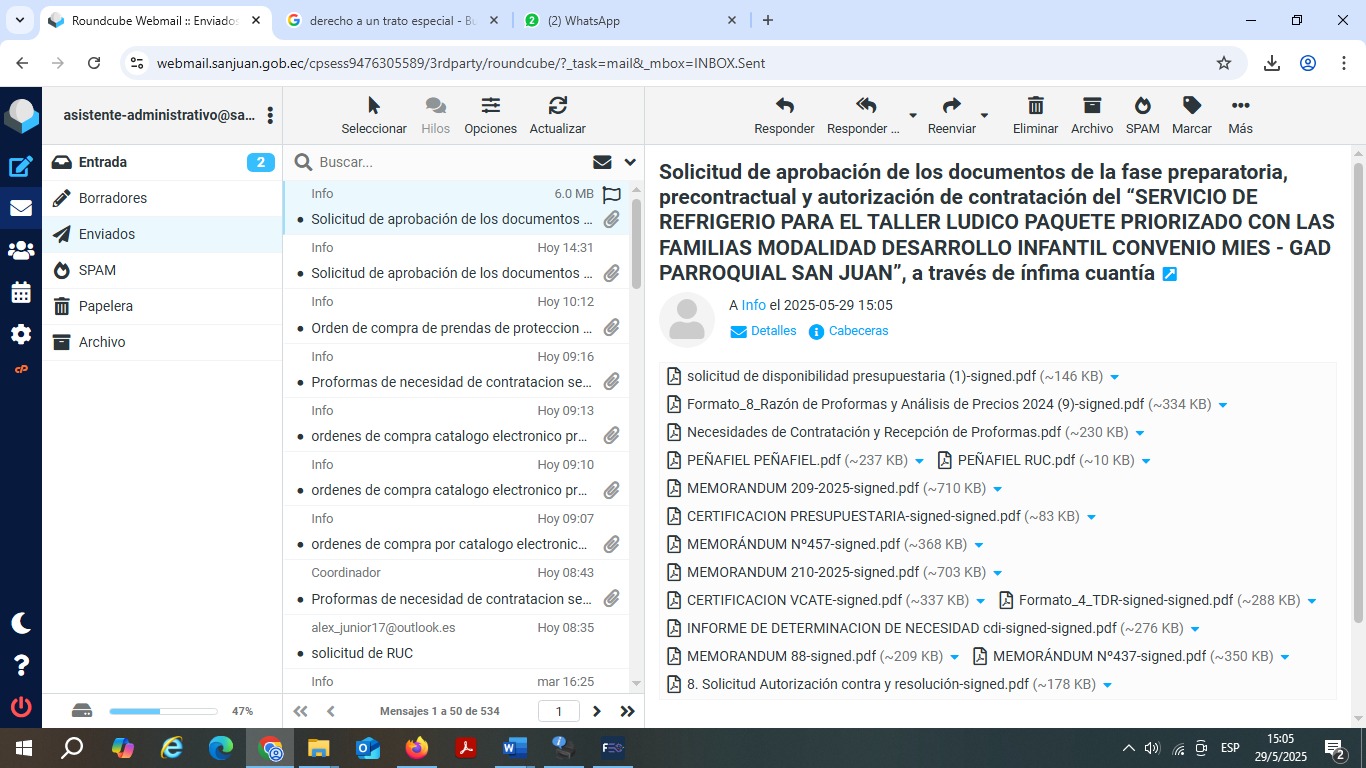Toggle flag on first Info message
Viewport: 1366px width, 768px height.
click(611, 195)
